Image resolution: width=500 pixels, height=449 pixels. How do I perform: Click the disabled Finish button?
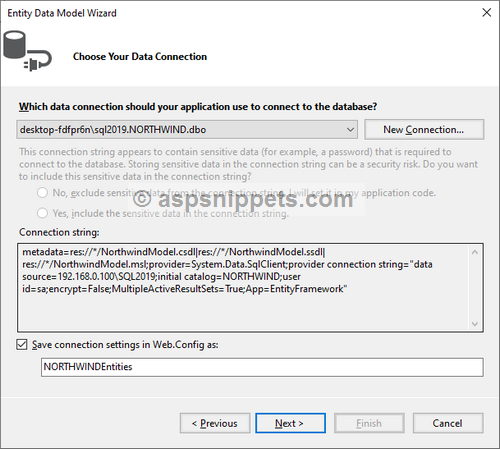pyautogui.click(x=369, y=423)
